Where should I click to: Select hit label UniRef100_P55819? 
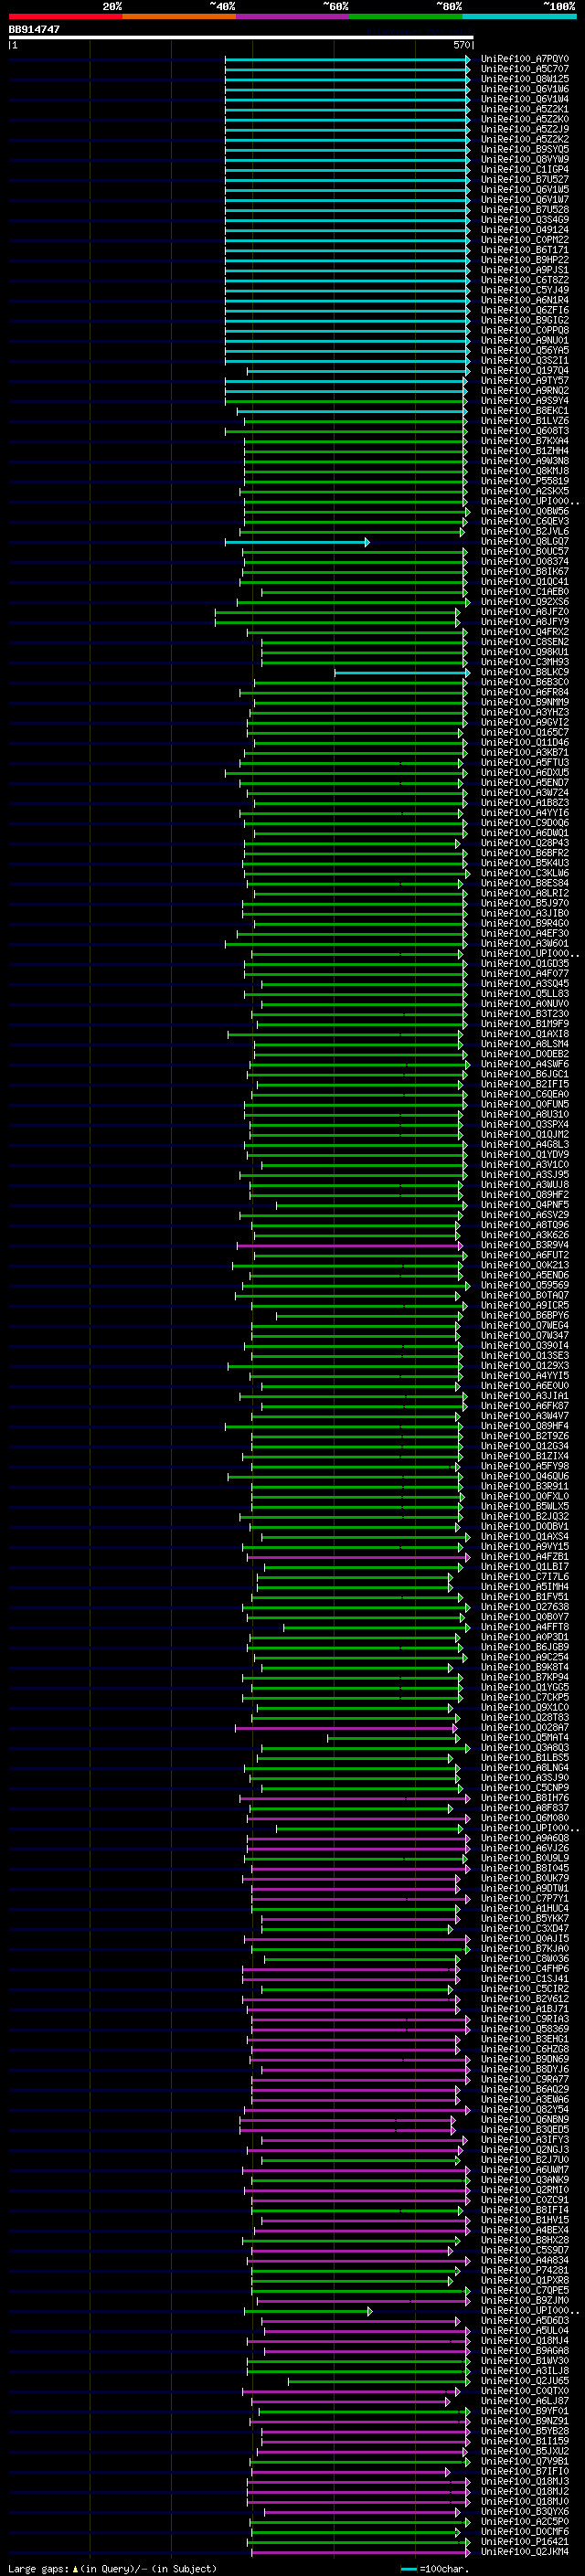click(x=525, y=481)
